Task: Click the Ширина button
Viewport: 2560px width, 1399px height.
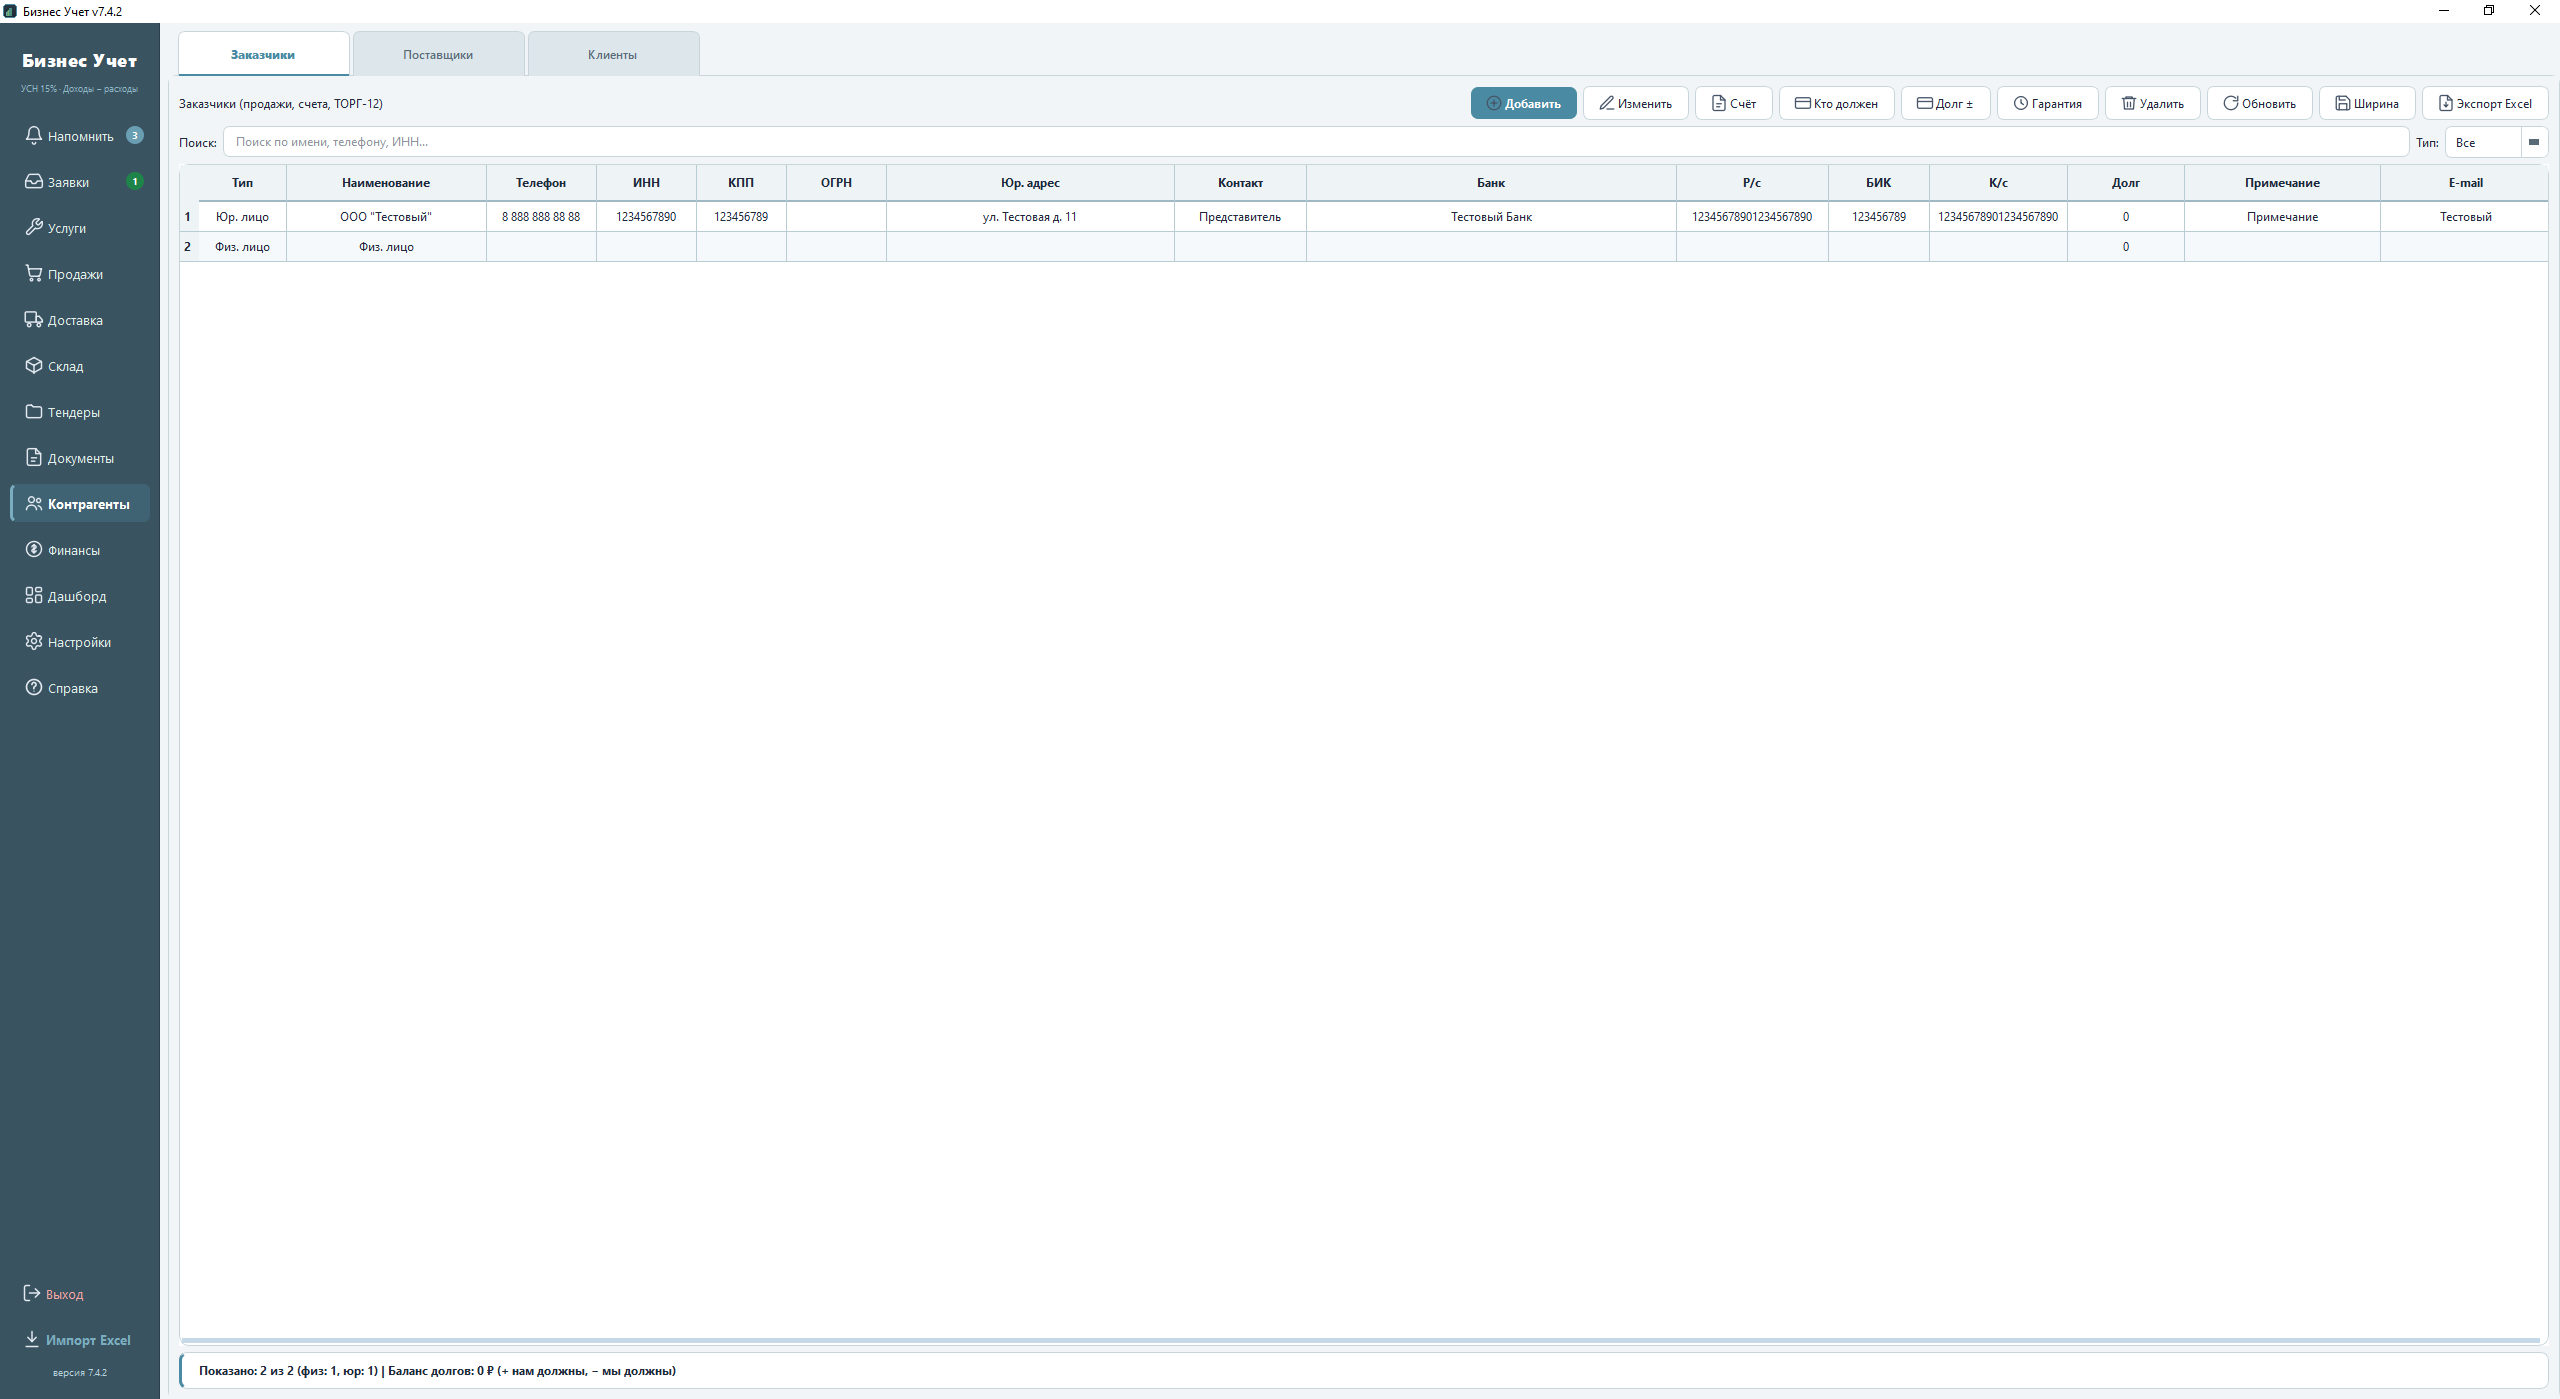Action: [x=2366, y=103]
